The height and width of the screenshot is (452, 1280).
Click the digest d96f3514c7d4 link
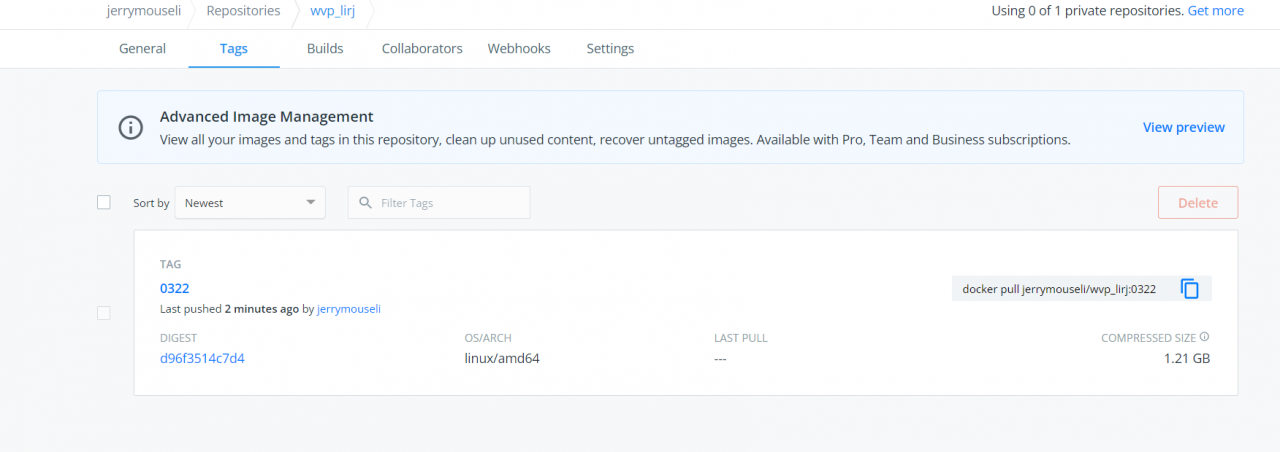(x=202, y=358)
